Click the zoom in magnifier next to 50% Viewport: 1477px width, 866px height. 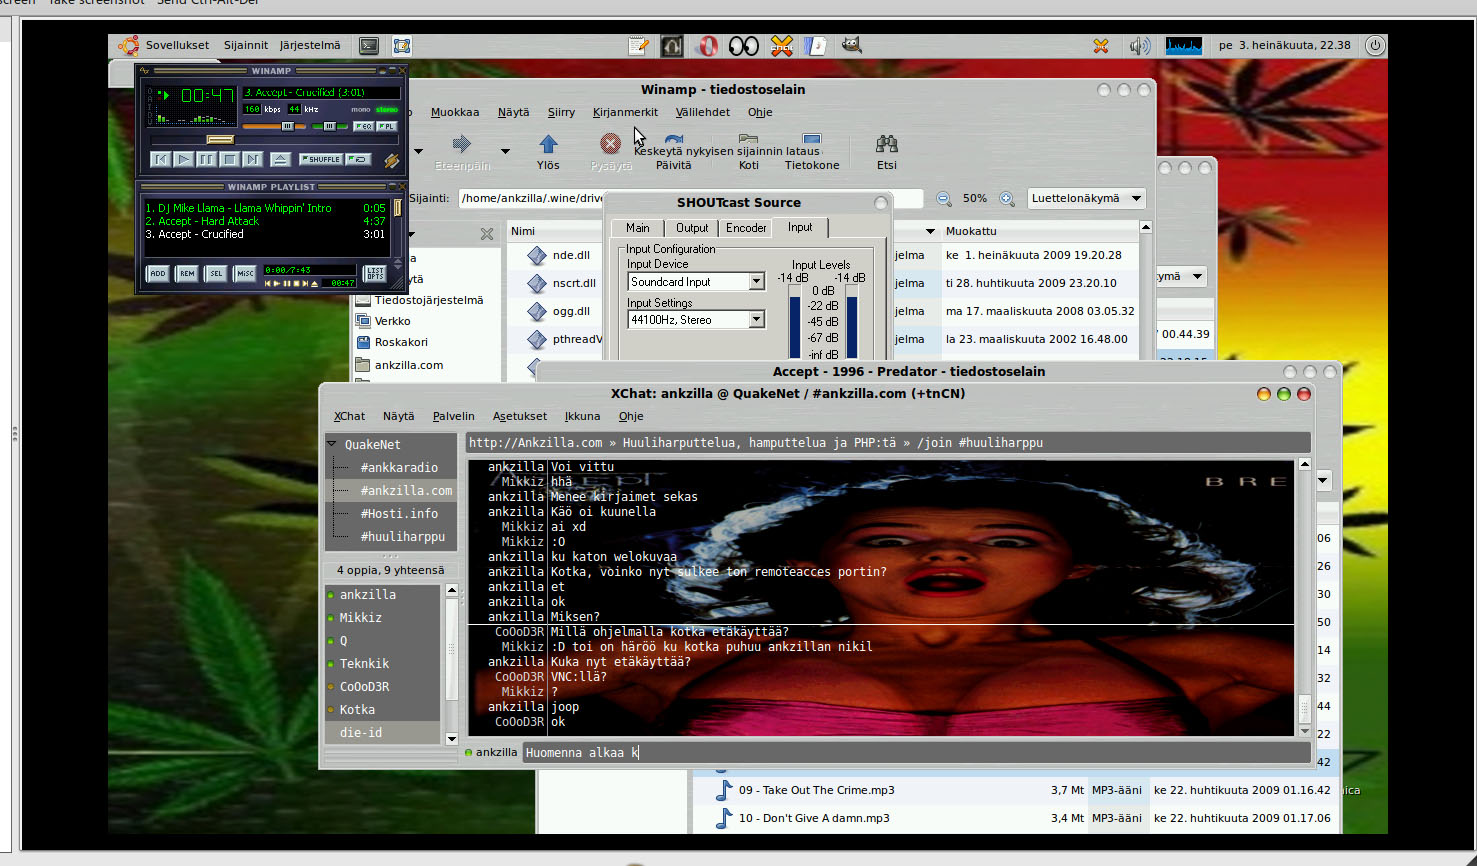1007,198
